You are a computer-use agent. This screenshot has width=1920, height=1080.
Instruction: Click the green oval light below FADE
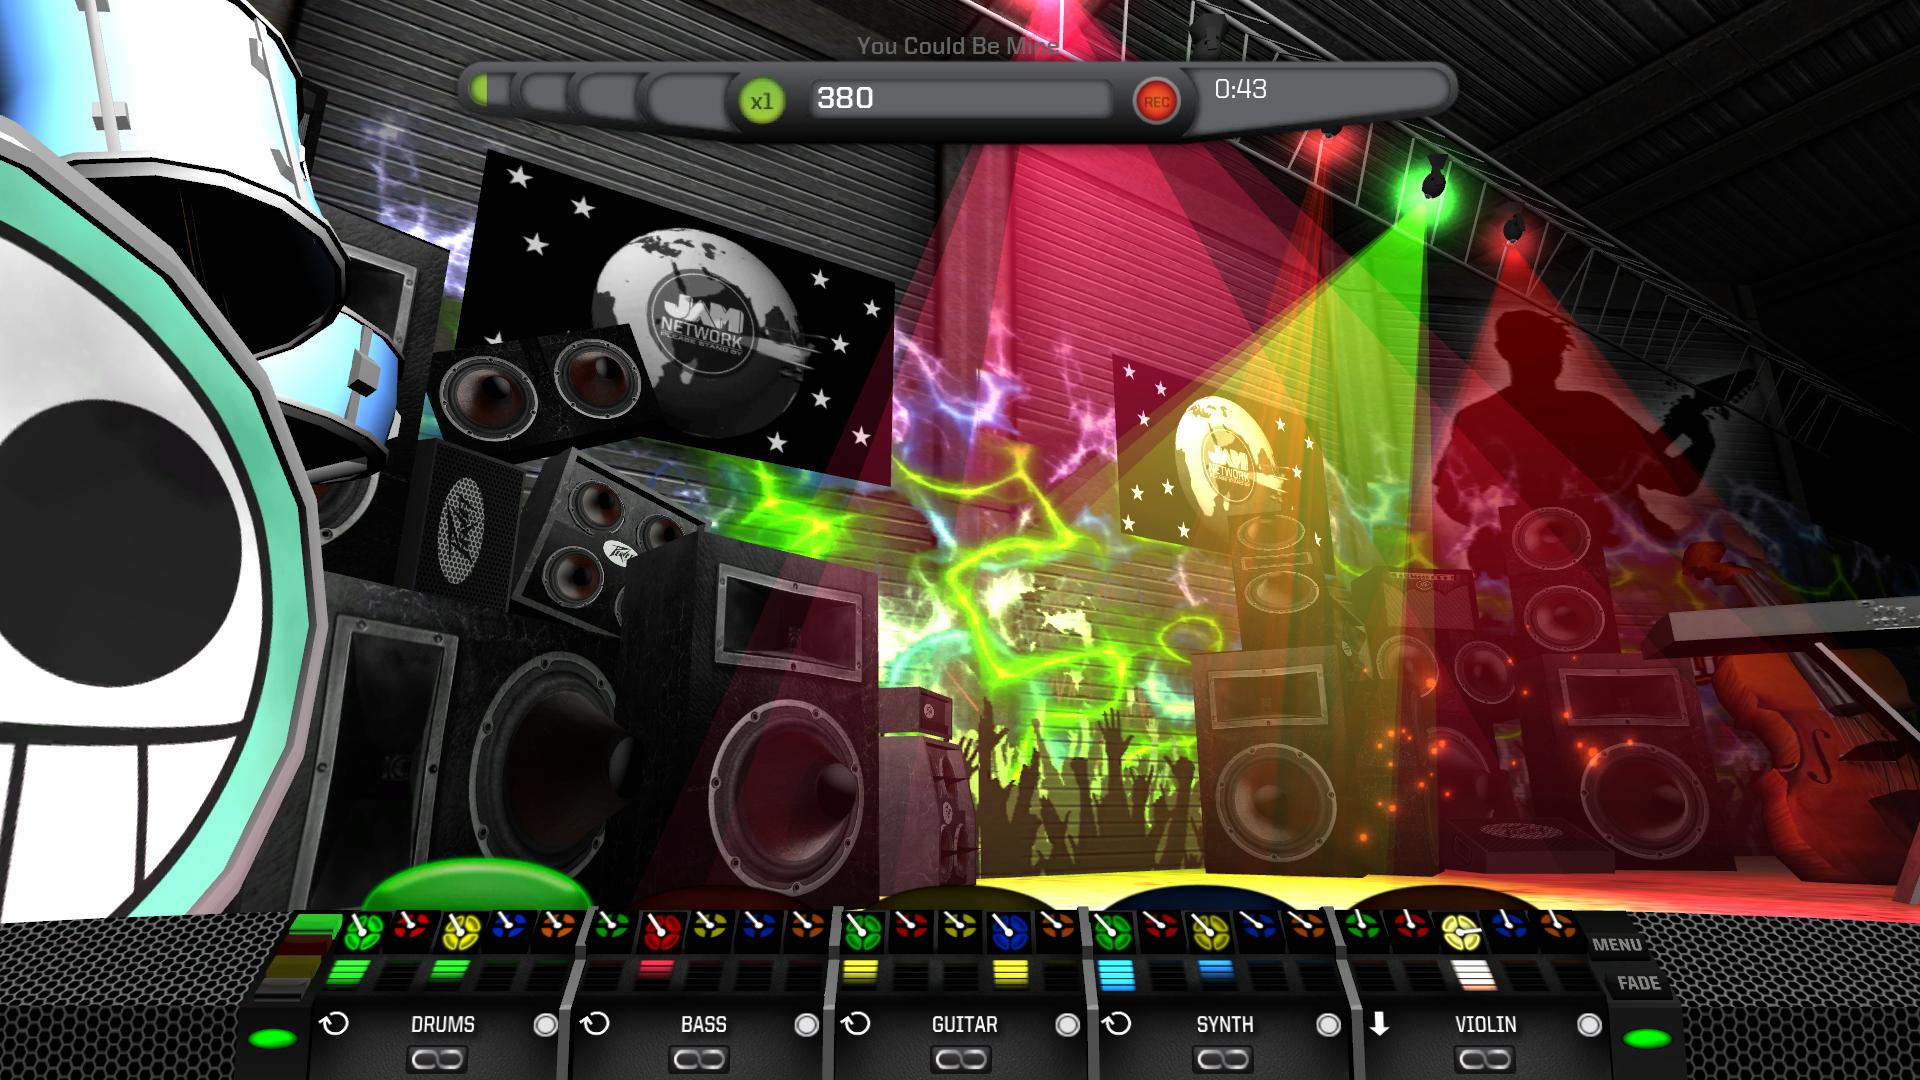tap(1646, 1038)
